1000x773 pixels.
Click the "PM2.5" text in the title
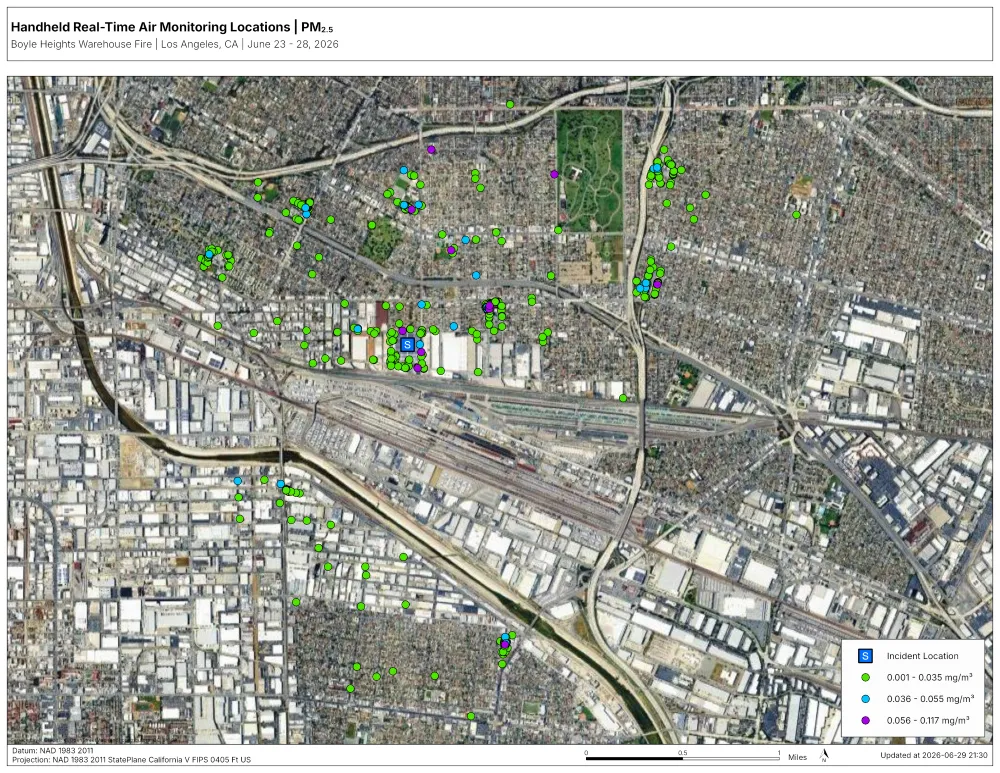[x=317, y=27]
